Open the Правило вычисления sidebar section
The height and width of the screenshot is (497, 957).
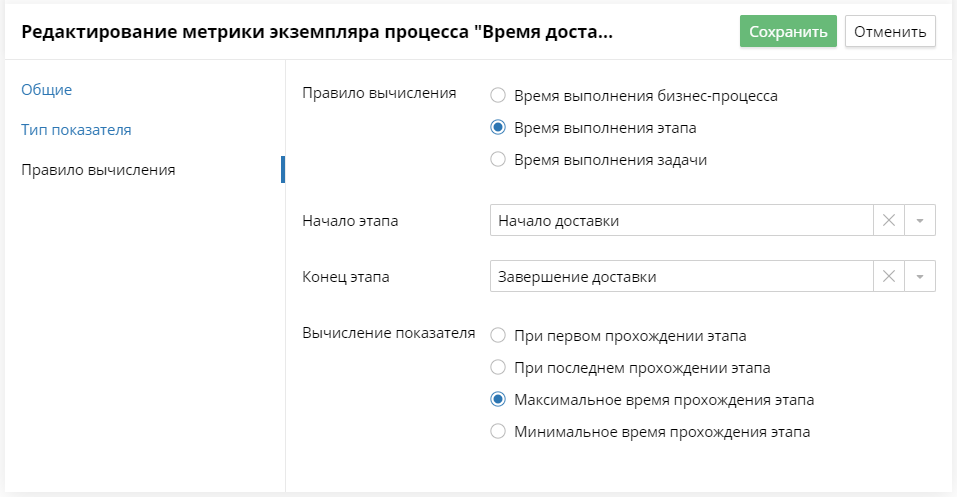[x=98, y=170]
